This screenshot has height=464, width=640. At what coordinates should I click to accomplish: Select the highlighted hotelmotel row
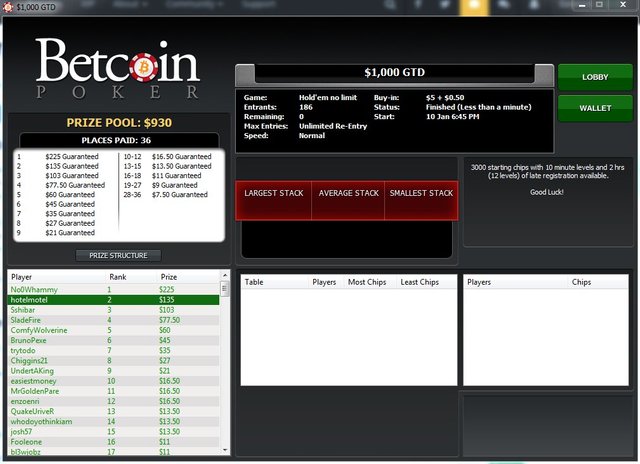click(113, 300)
